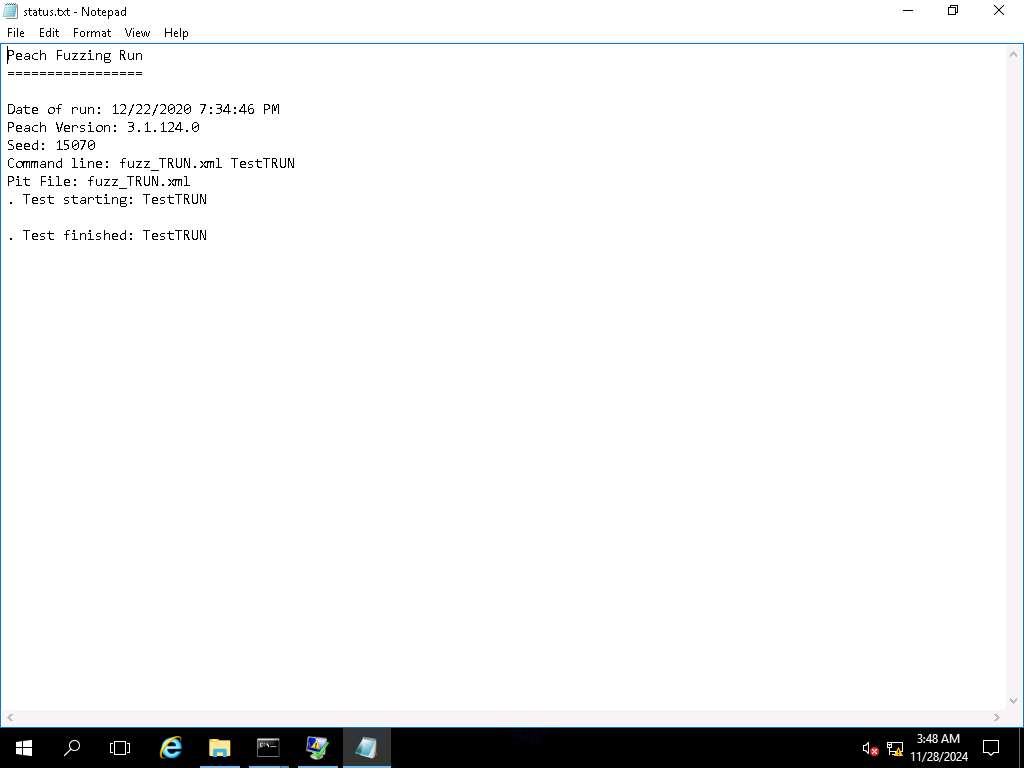Open File Explorer from the taskbar
The height and width of the screenshot is (768, 1024).
219,747
